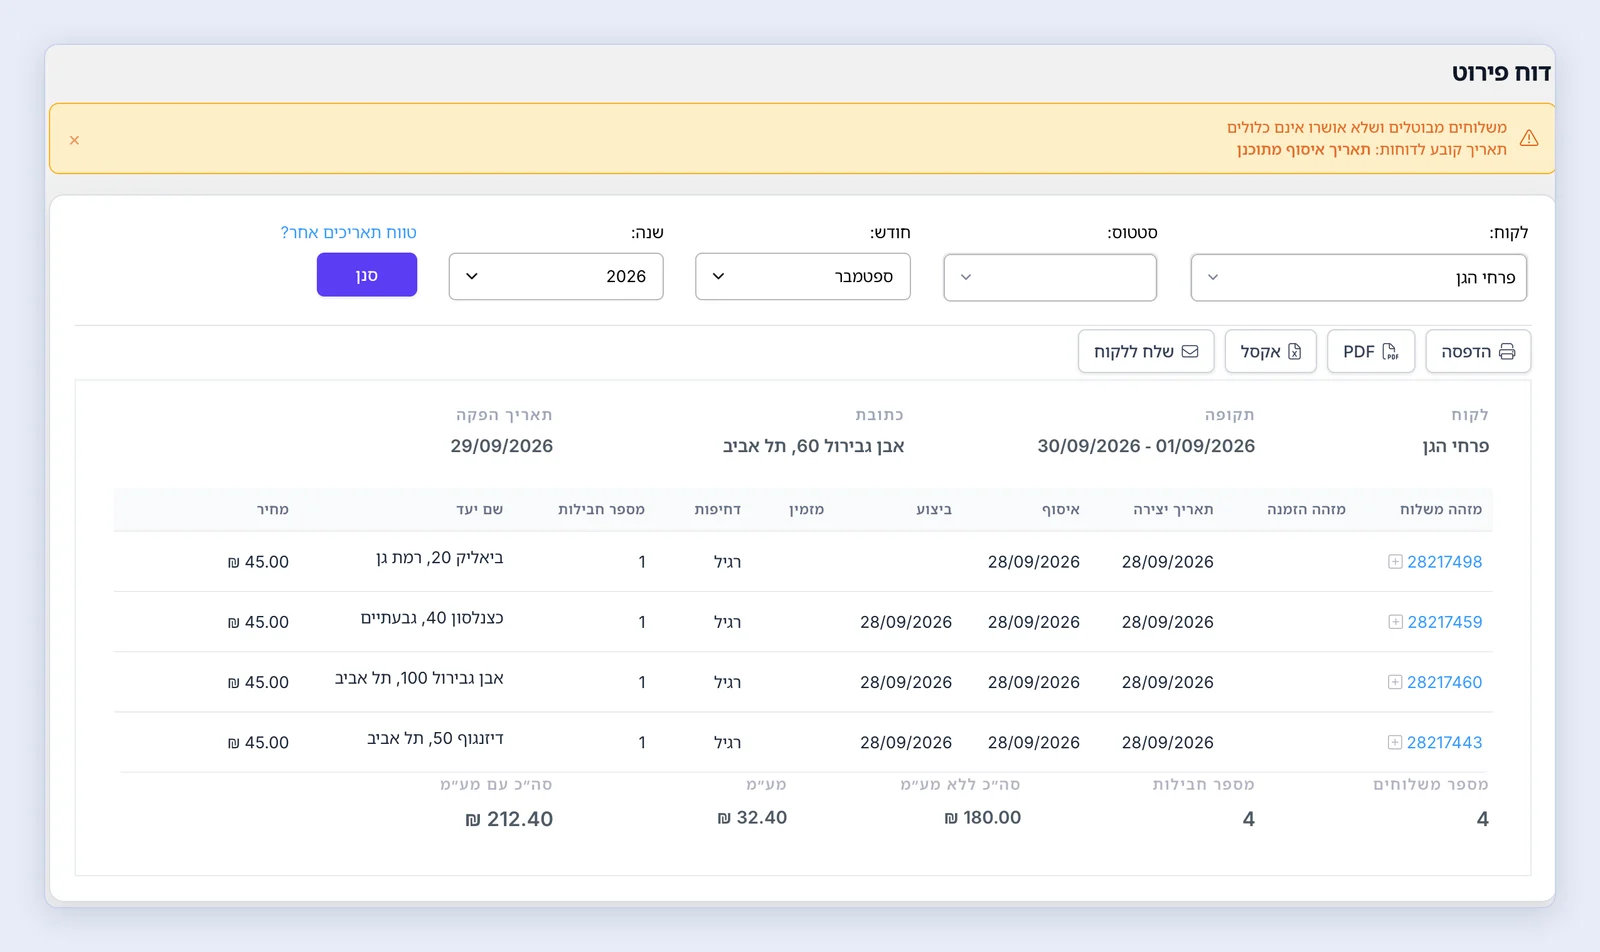
Task: Open the empty סטטוס dropdown
Action: coord(1050,277)
